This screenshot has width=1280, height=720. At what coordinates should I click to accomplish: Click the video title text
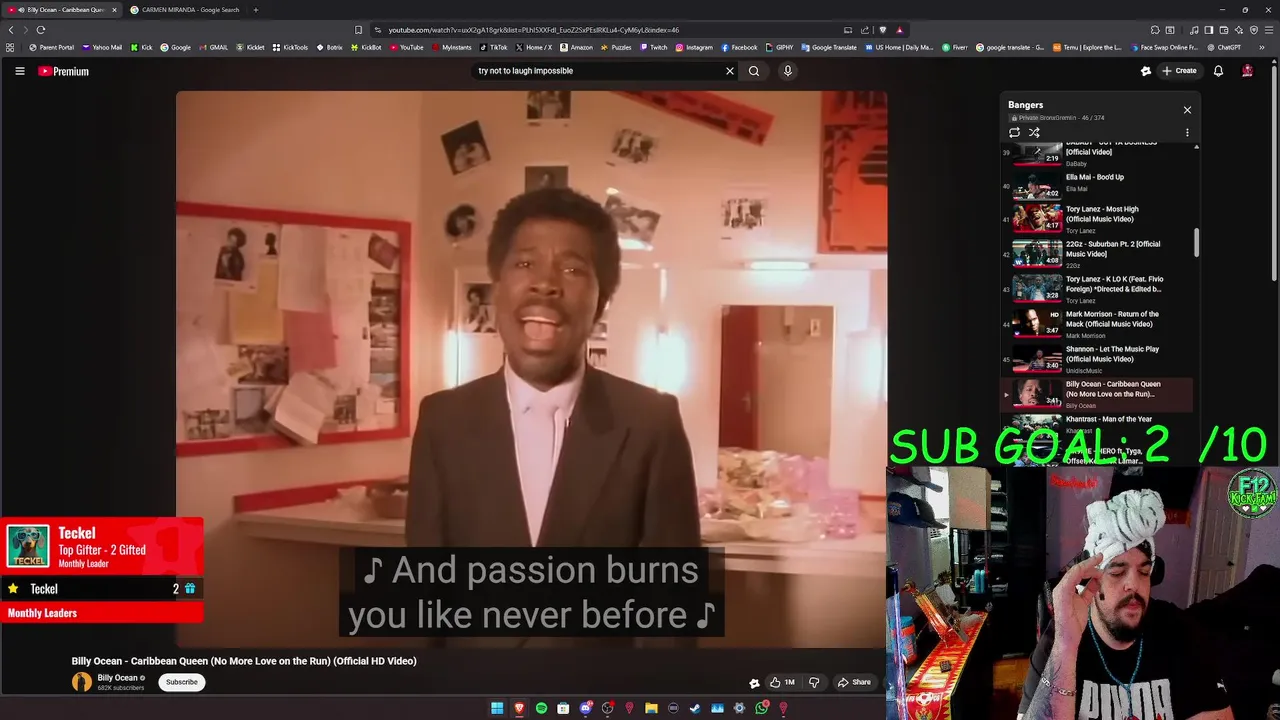coord(244,661)
